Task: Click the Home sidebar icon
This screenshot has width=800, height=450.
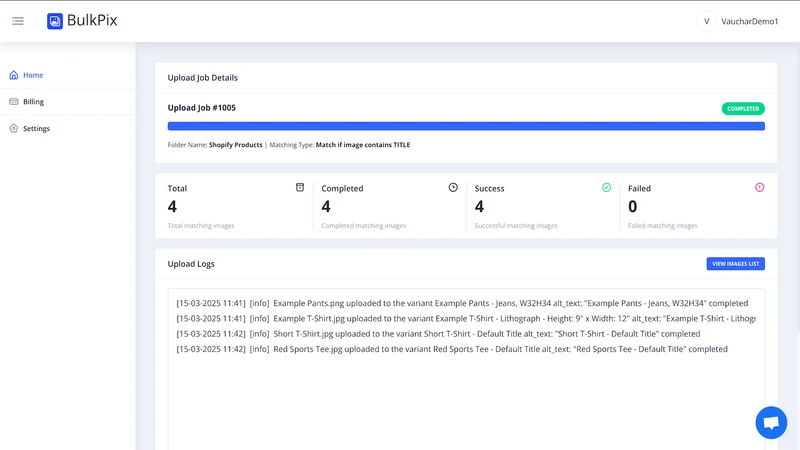Action: point(14,75)
